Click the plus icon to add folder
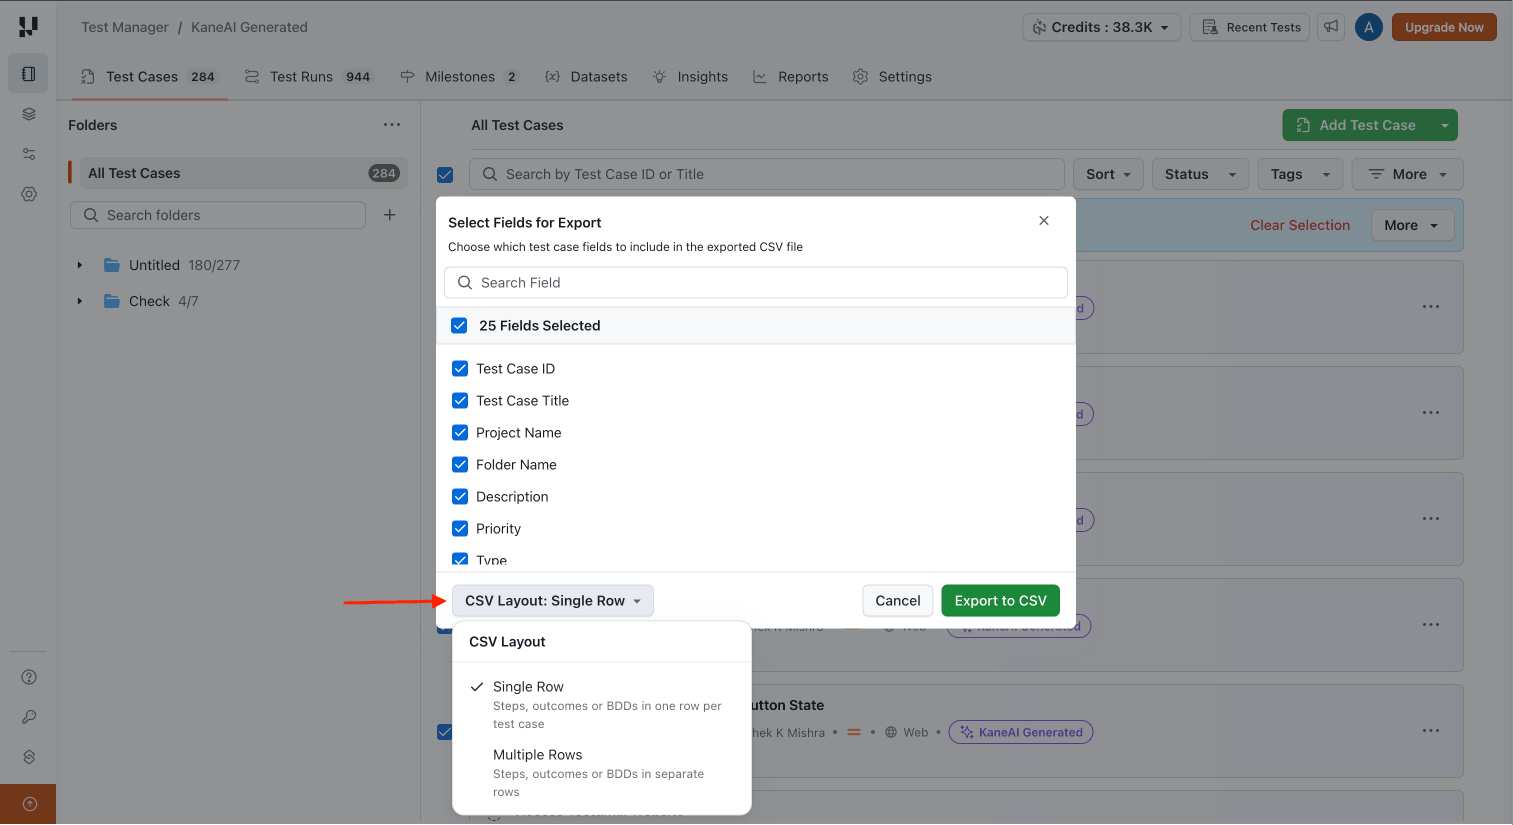1513x825 pixels. (x=390, y=215)
